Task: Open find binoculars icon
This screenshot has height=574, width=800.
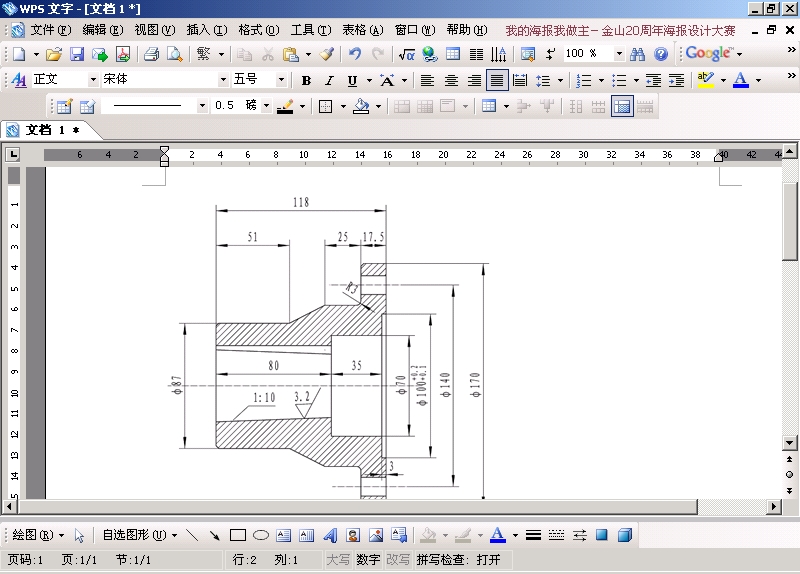Action: click(x=637, y=54)
